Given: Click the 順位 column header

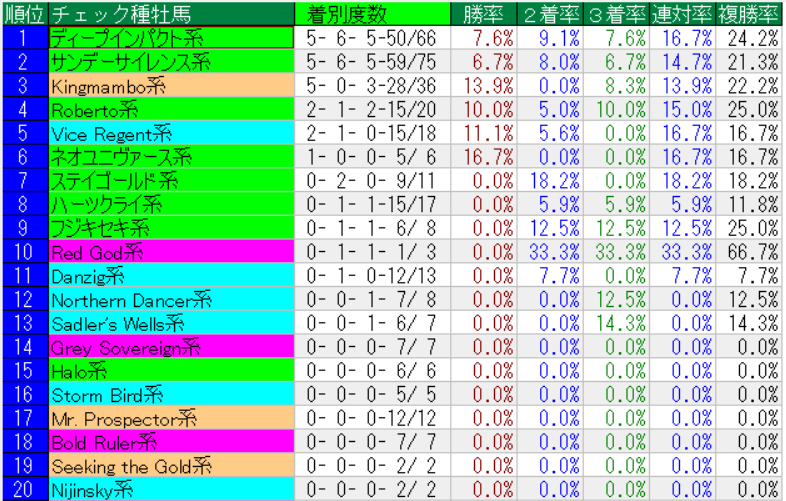Looking at the screenshot, I should click(x=23, y=14).
